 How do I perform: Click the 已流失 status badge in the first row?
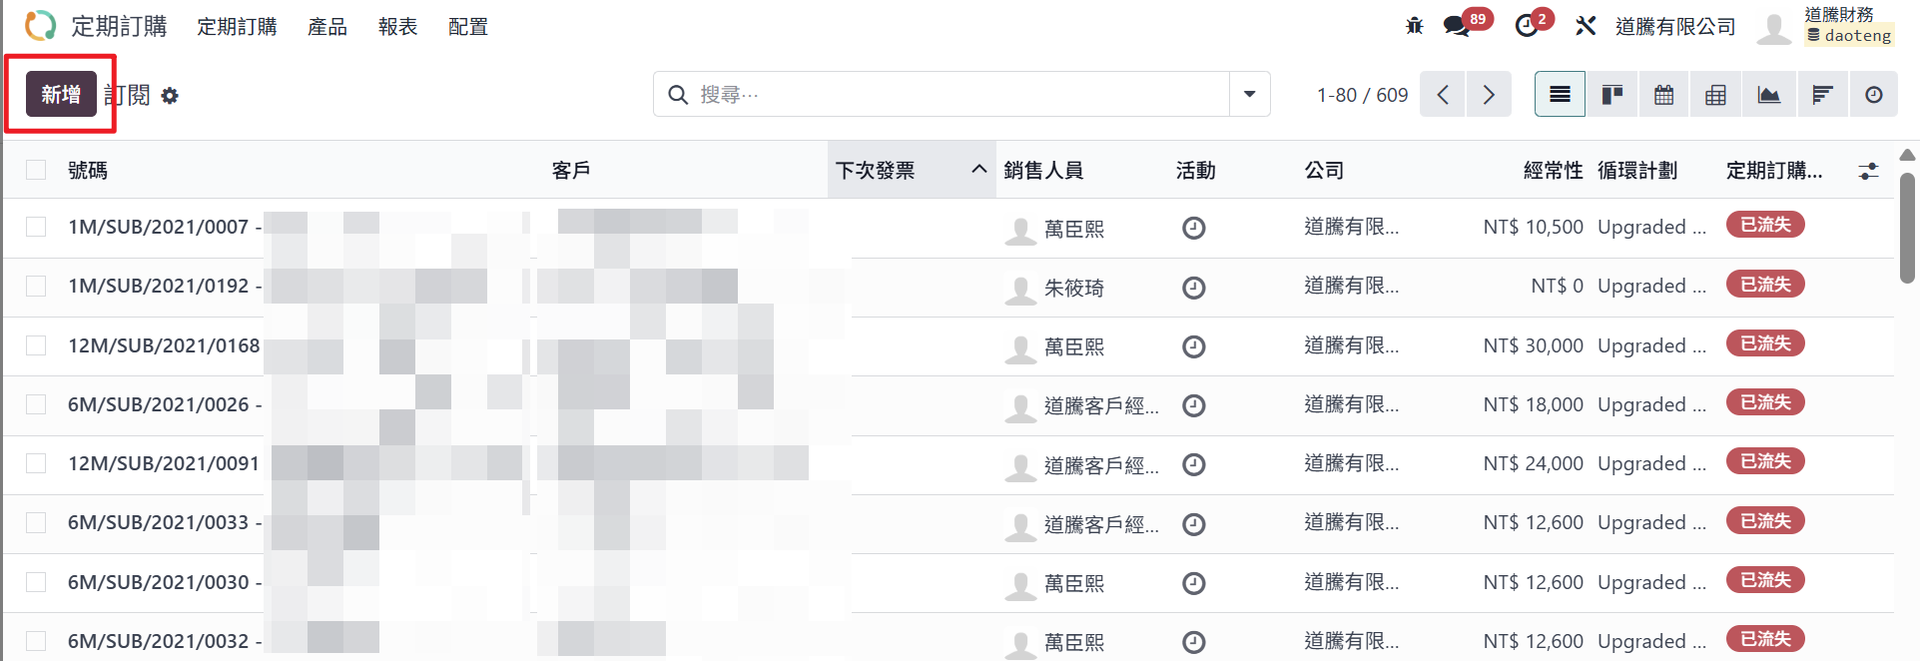click(x=1765, y=225)
